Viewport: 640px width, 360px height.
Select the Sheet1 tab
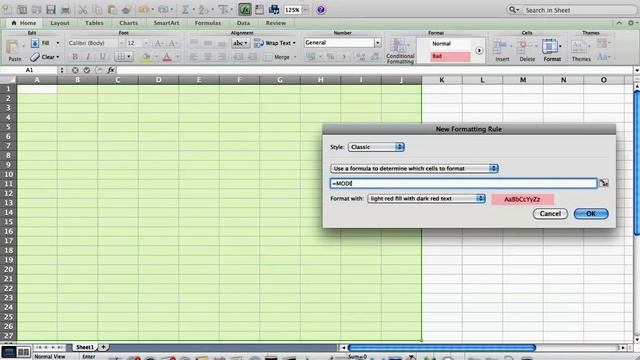[x=84, y=347]
